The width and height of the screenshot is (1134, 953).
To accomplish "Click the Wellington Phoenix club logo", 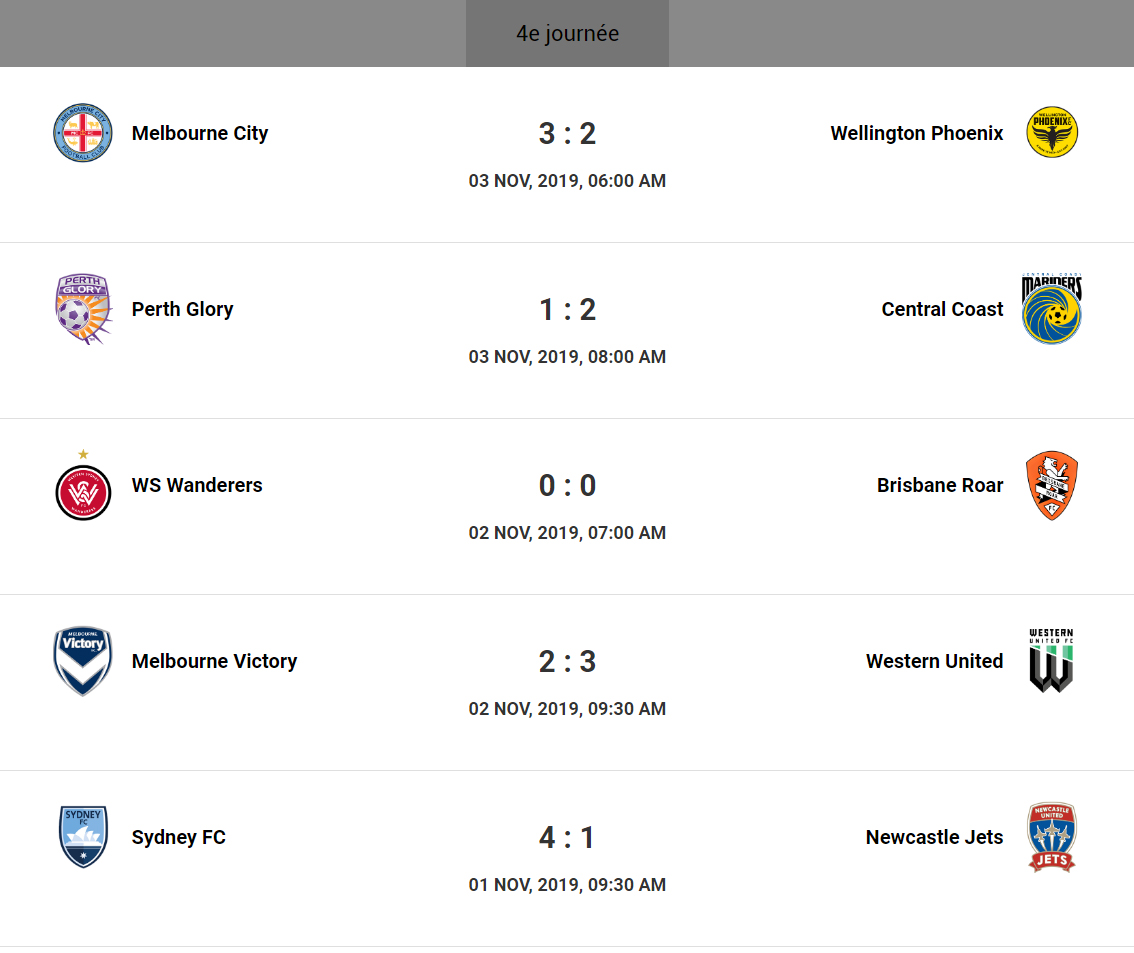I will pyautogui.click(x=1052, y=132).
